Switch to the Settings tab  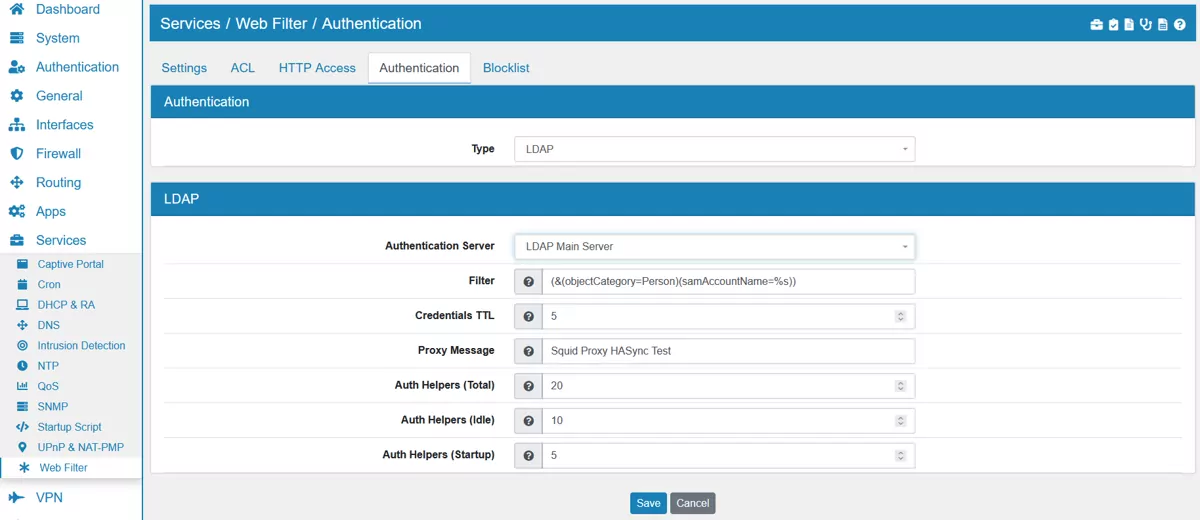pyautogui.click(x=184, y=68)
